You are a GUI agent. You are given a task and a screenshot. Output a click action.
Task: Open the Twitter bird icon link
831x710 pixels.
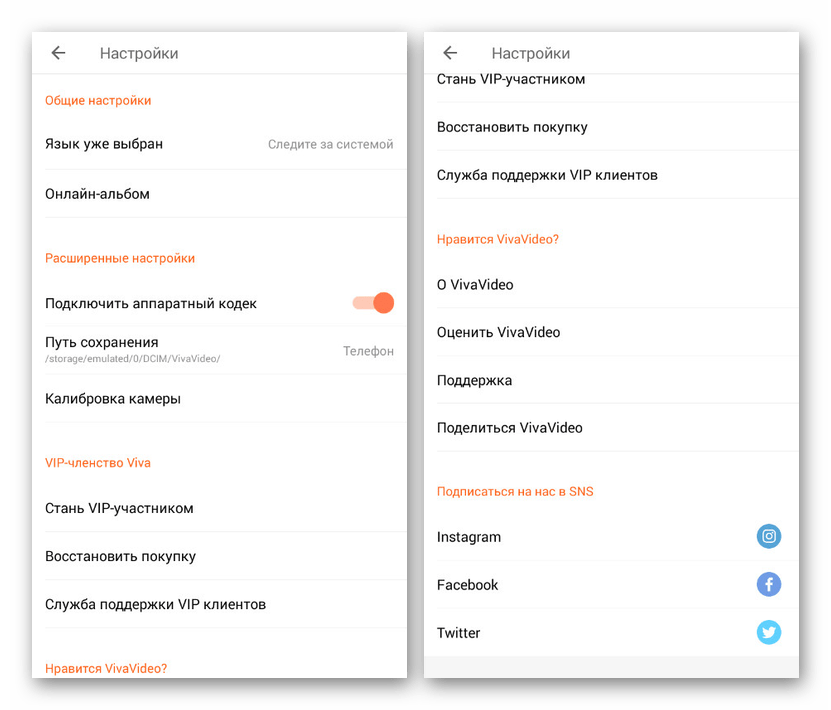(768, 632)
